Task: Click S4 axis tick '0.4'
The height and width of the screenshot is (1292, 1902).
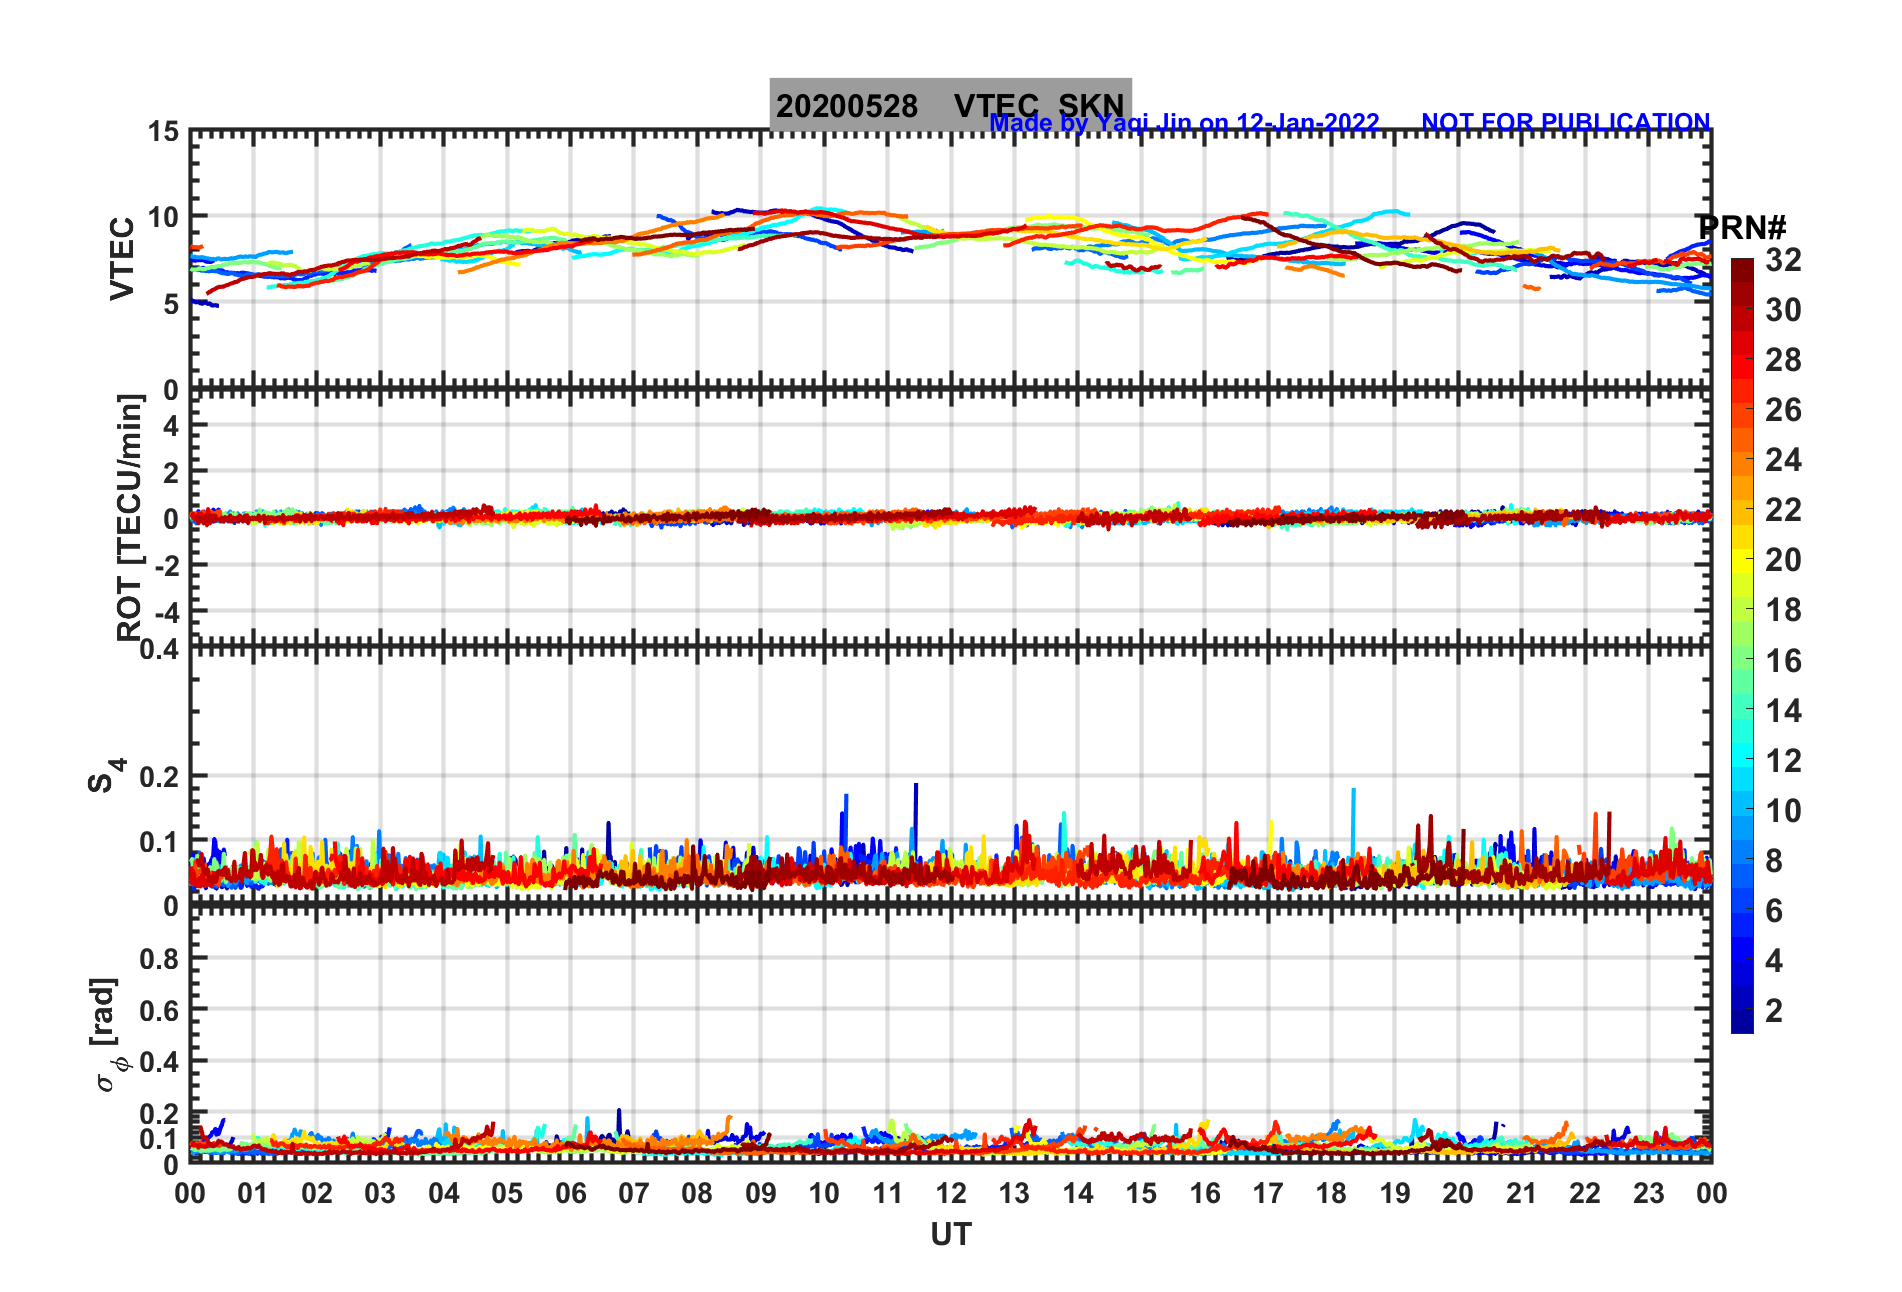Action: point(160,650)
